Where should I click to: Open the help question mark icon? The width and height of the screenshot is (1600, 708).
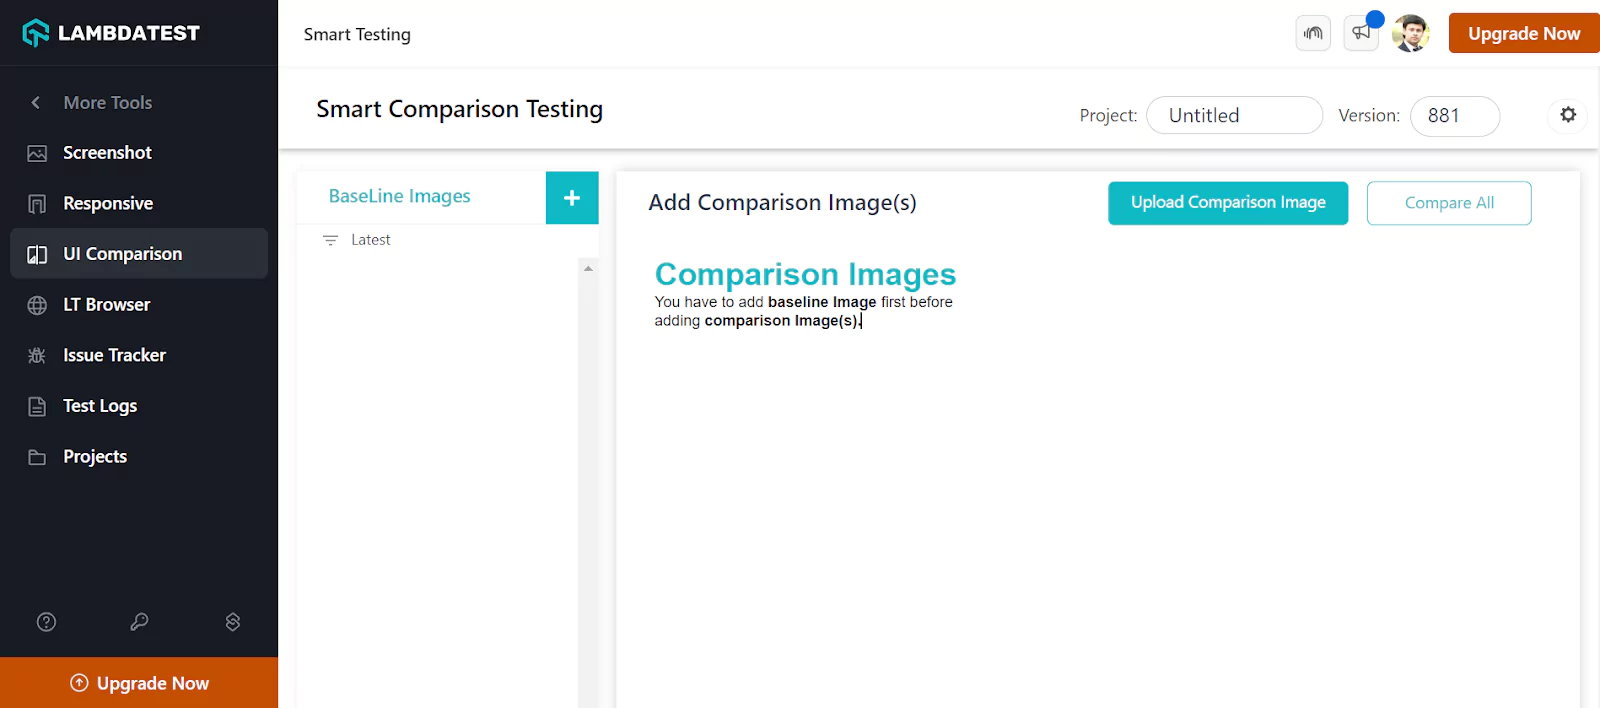pos(46,622)
